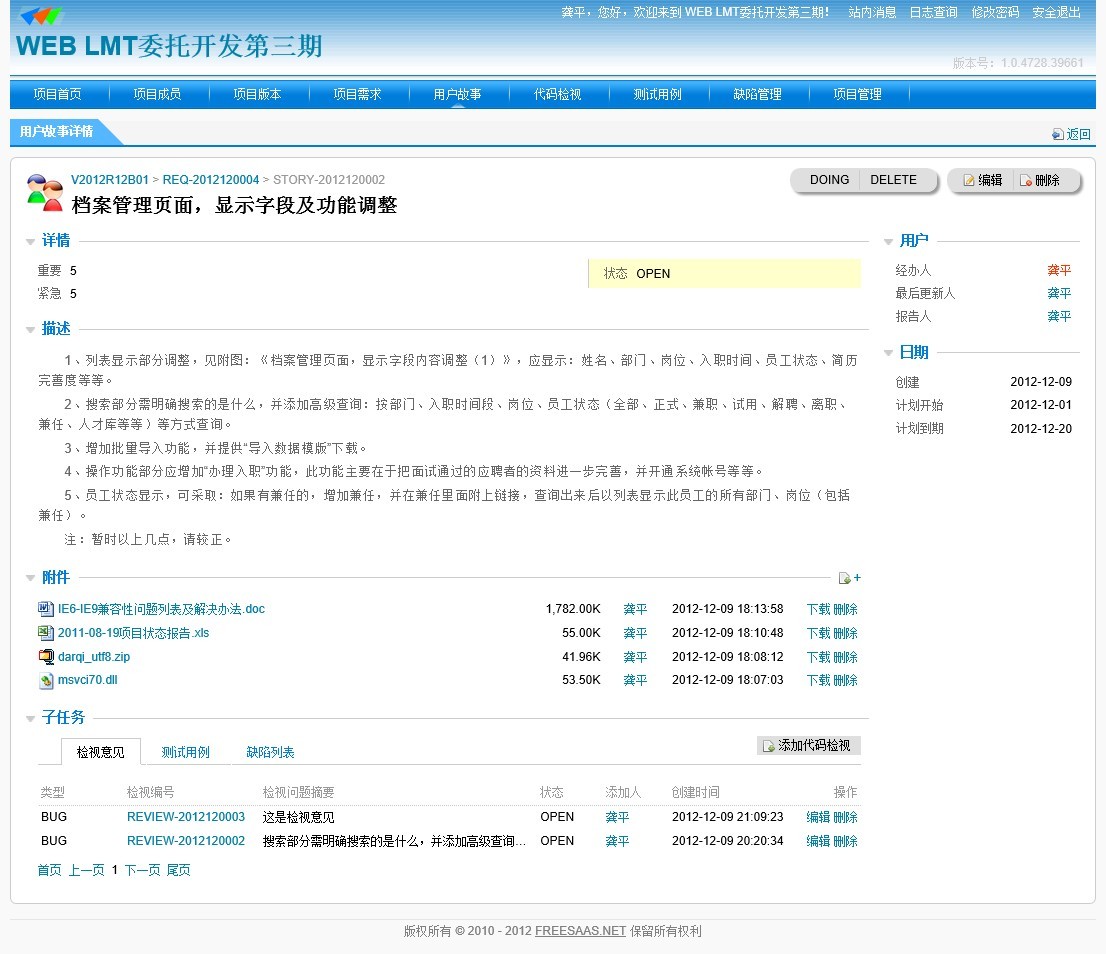Open breadcrumb link REQ-2012120004
The width and height of the screenshot is (1106, 954).
coord(211,180)
